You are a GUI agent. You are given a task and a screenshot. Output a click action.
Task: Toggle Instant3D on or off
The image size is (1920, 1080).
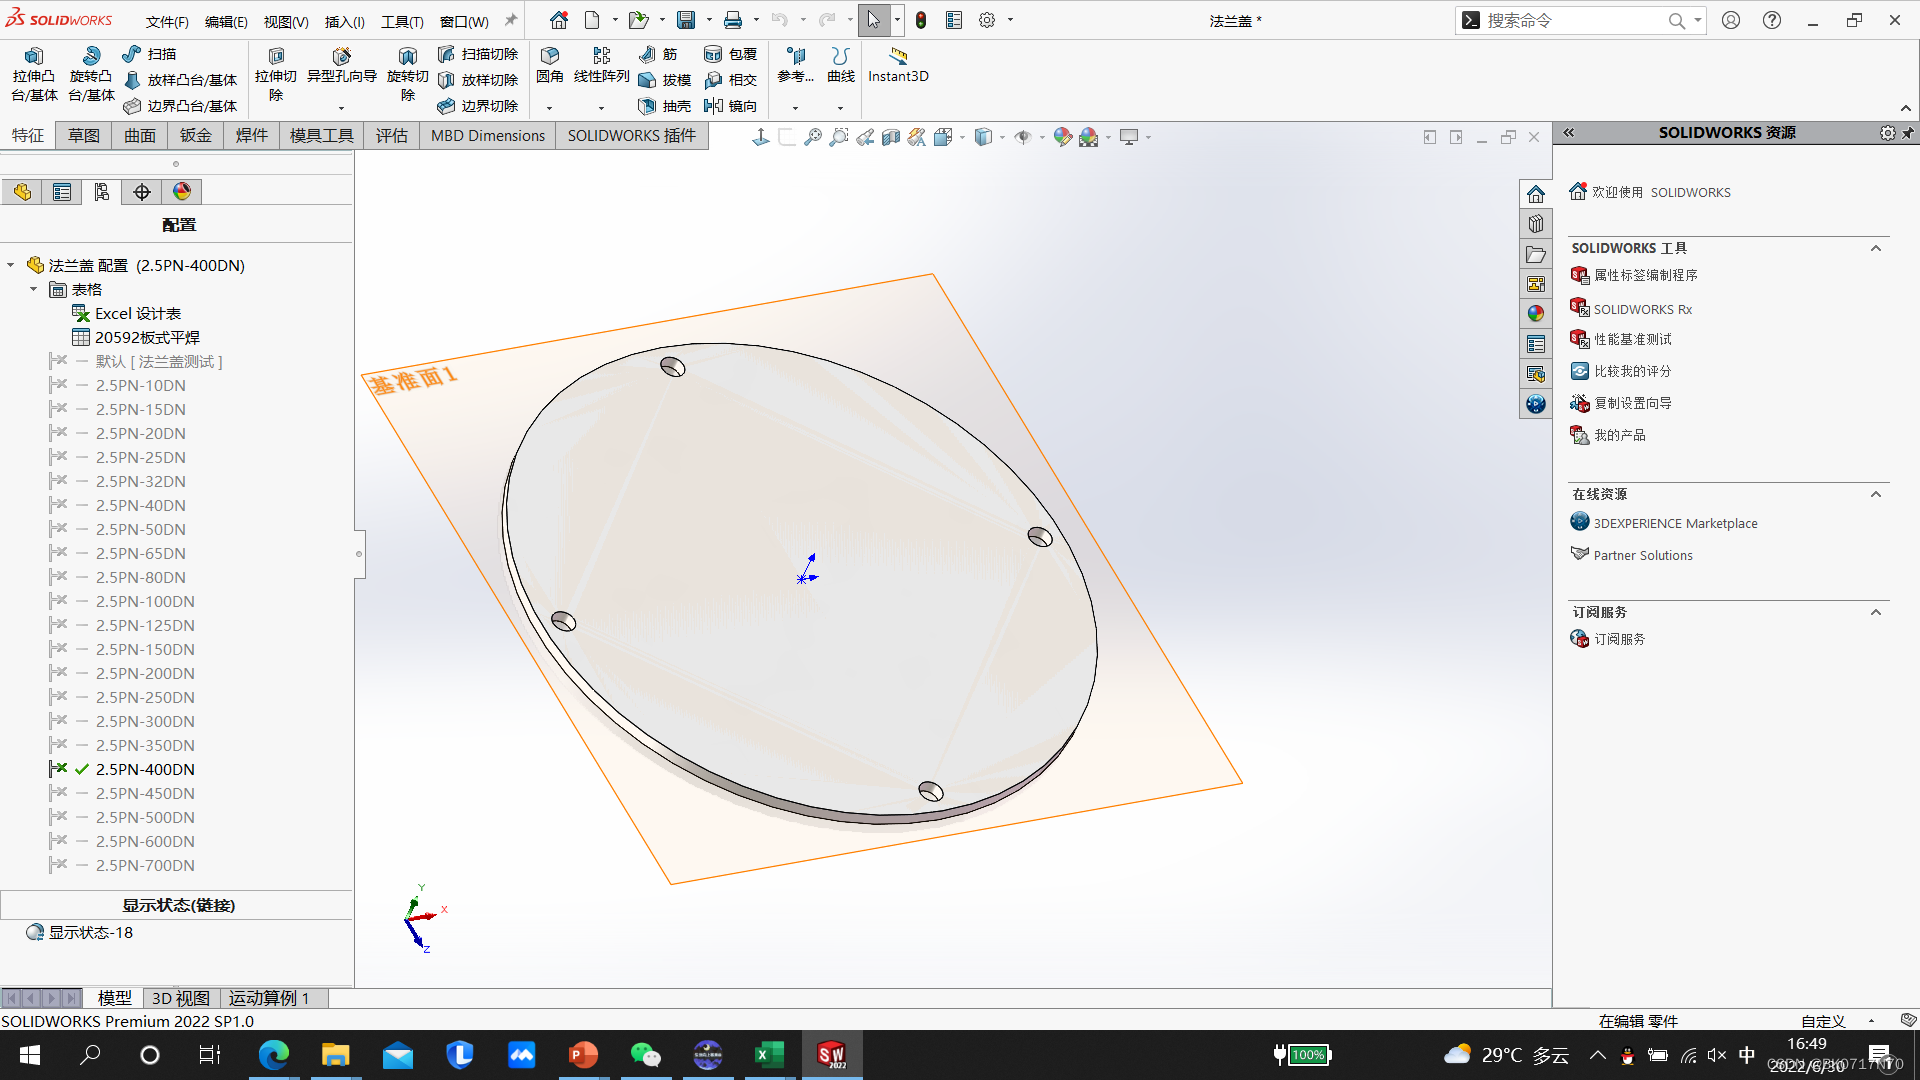pos(897,66)
